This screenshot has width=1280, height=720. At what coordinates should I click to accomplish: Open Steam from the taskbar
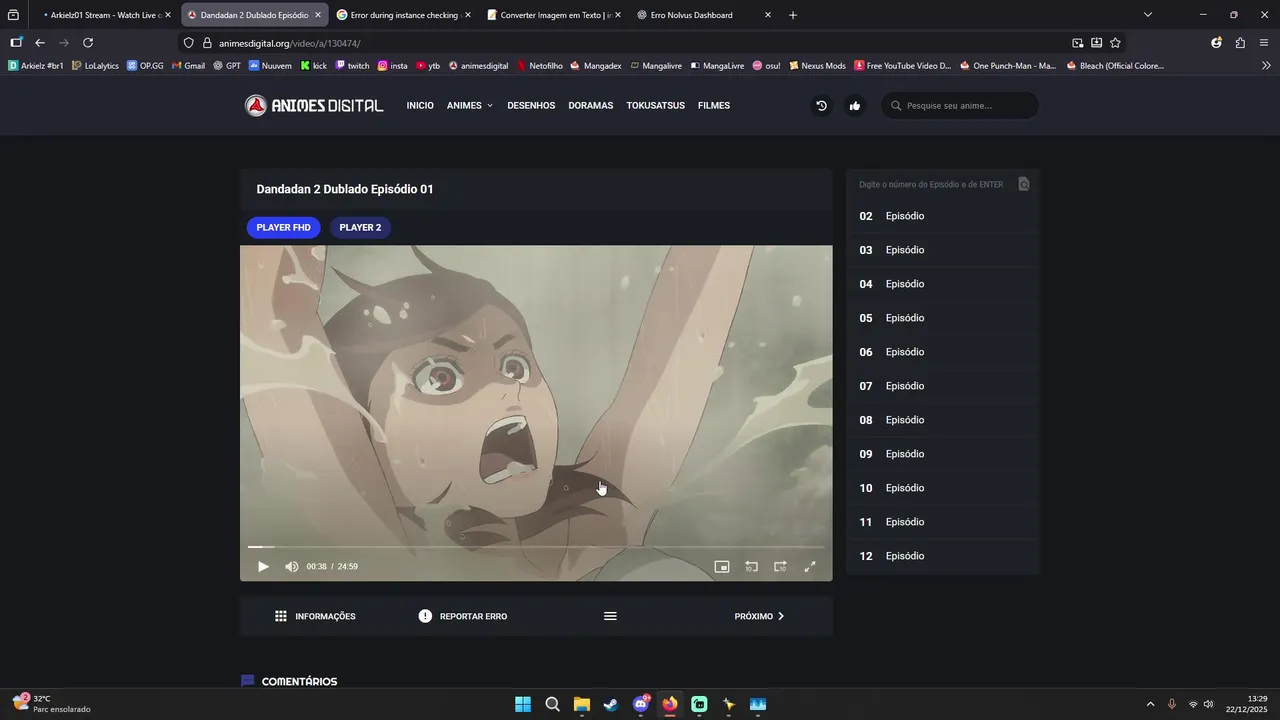[611, 704]
